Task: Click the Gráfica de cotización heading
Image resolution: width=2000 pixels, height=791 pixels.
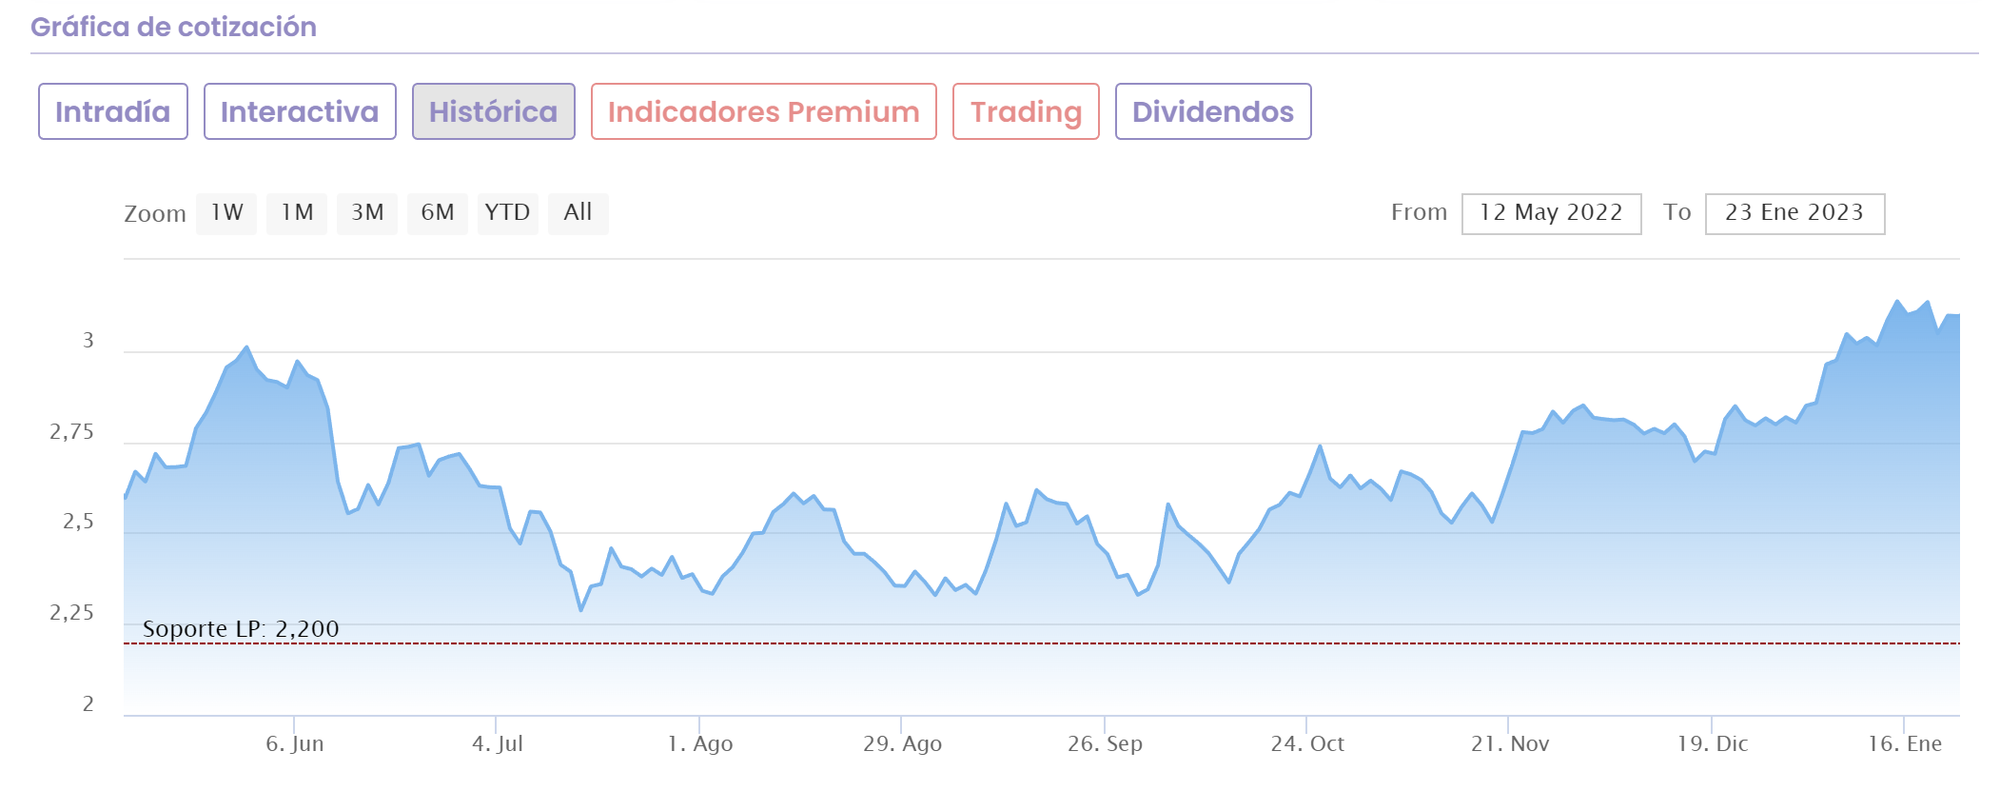Action: [x=173, y=27]
